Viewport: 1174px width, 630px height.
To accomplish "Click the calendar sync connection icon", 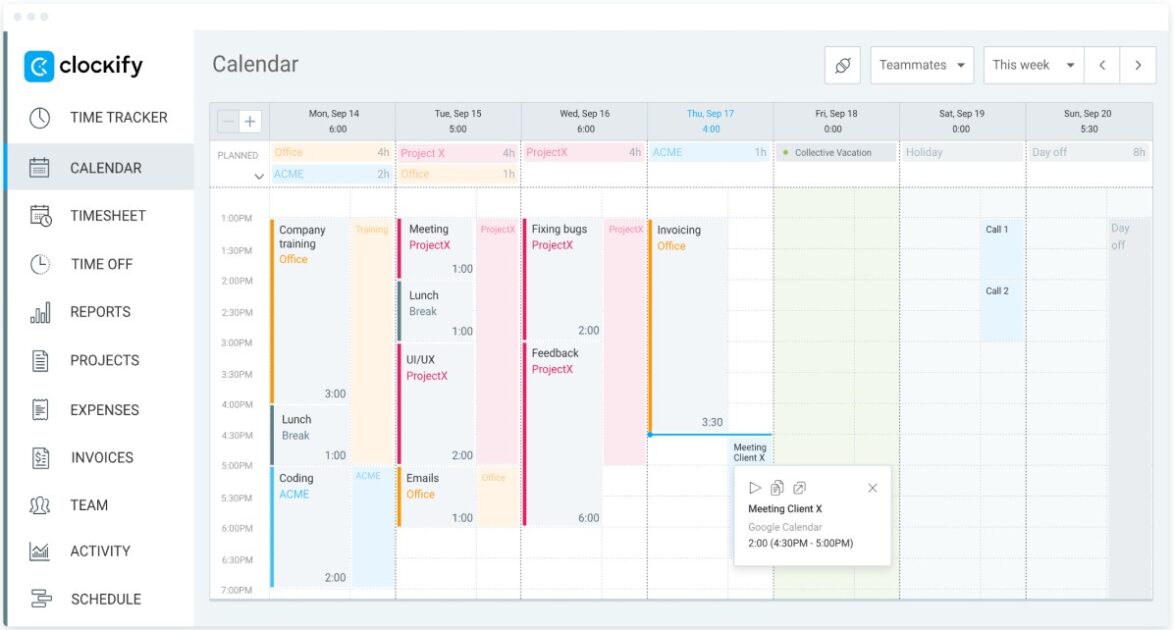I will pyautogui.click(x=843, y=64).
